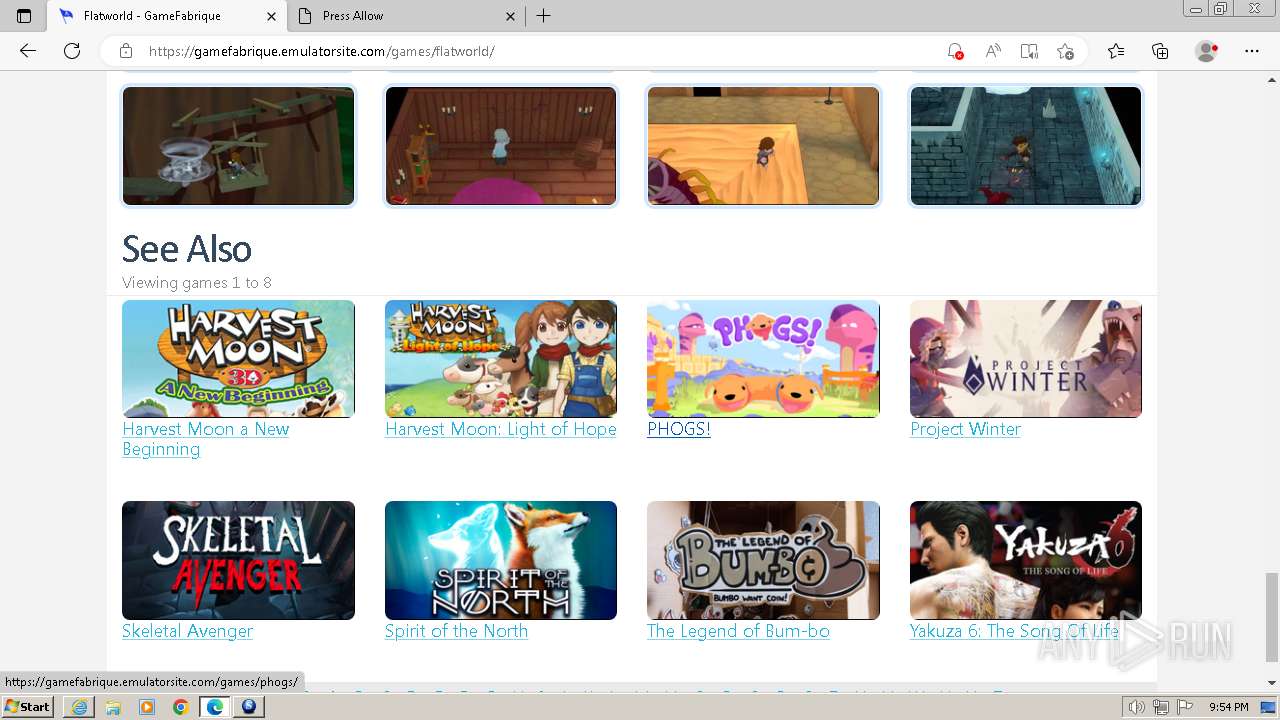Click the system tray volume speaker icon

point(1138,707)
